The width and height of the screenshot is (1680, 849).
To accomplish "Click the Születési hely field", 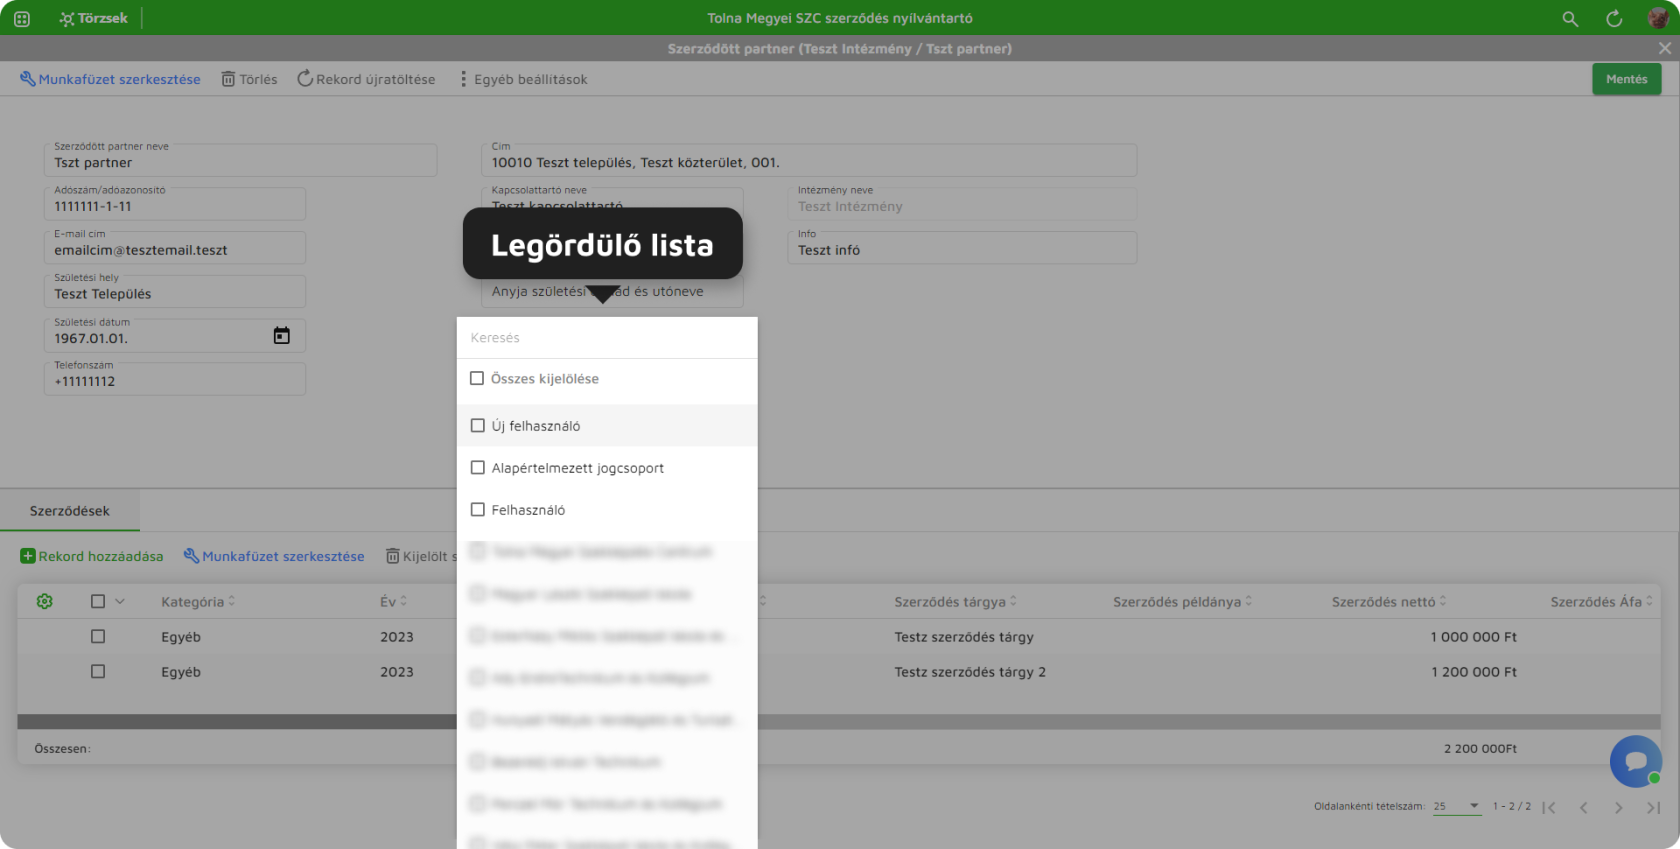I will click(x=175, y=292).
